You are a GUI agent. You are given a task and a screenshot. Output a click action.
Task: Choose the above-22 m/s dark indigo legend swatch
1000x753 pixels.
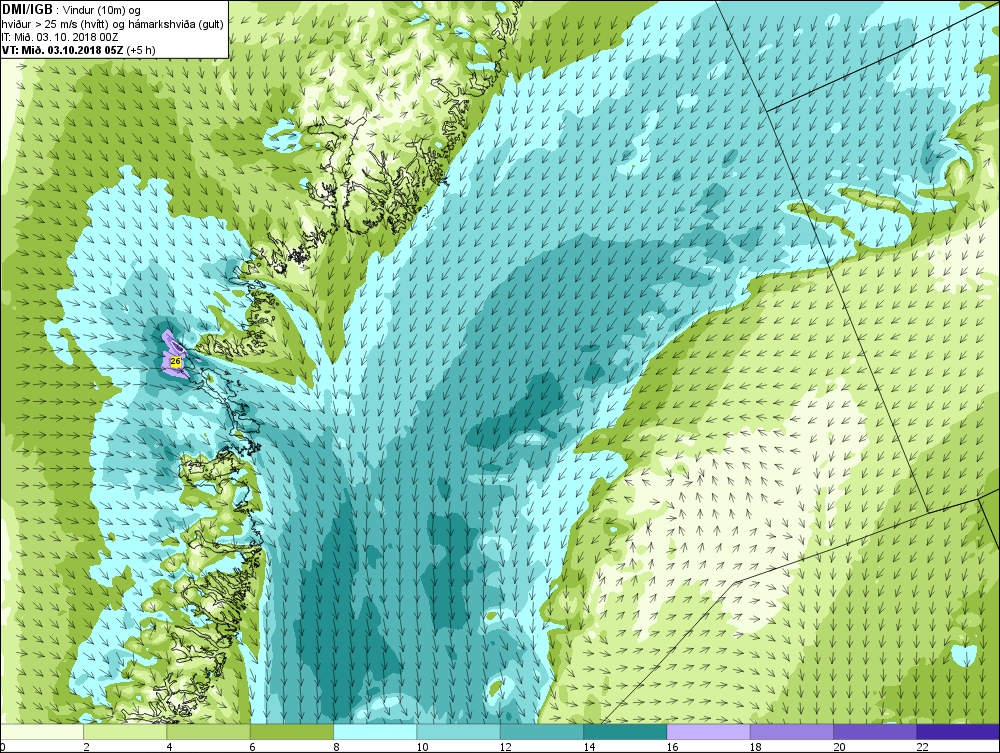tap(958, 731)
